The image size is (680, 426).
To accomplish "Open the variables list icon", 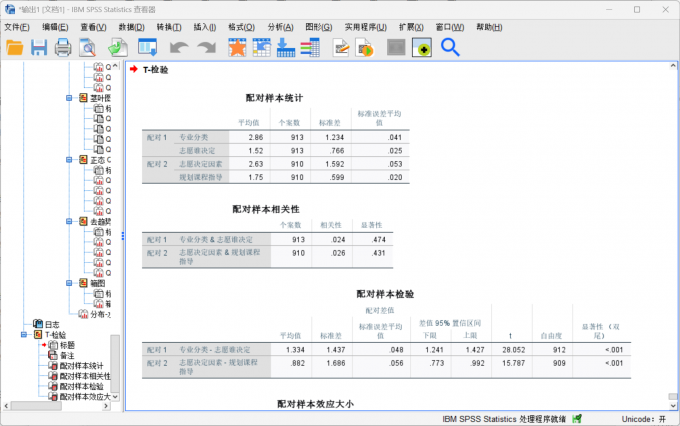I will pos(310,47).
